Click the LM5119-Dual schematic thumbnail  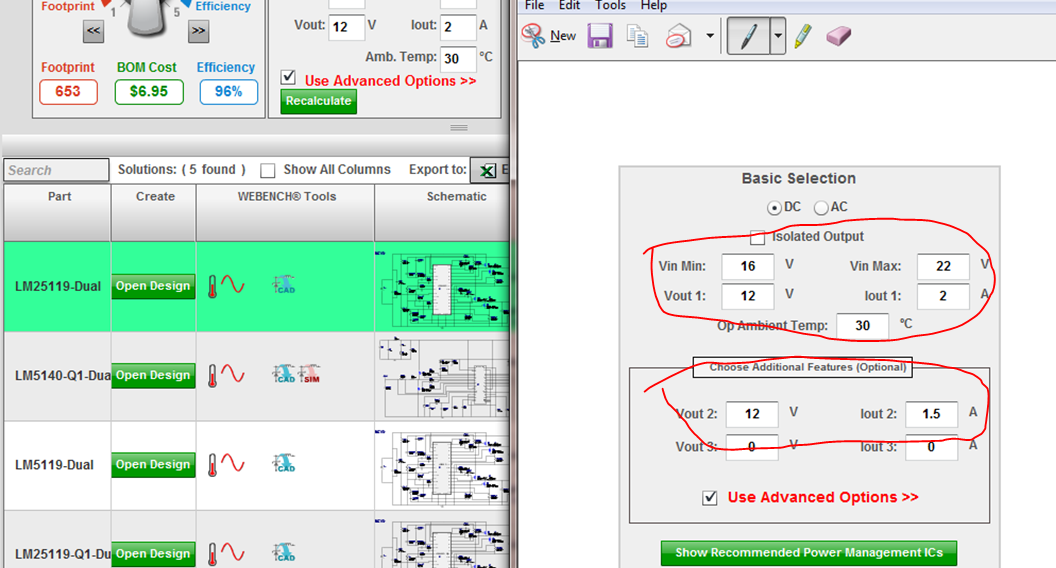[x=442, y=466]
